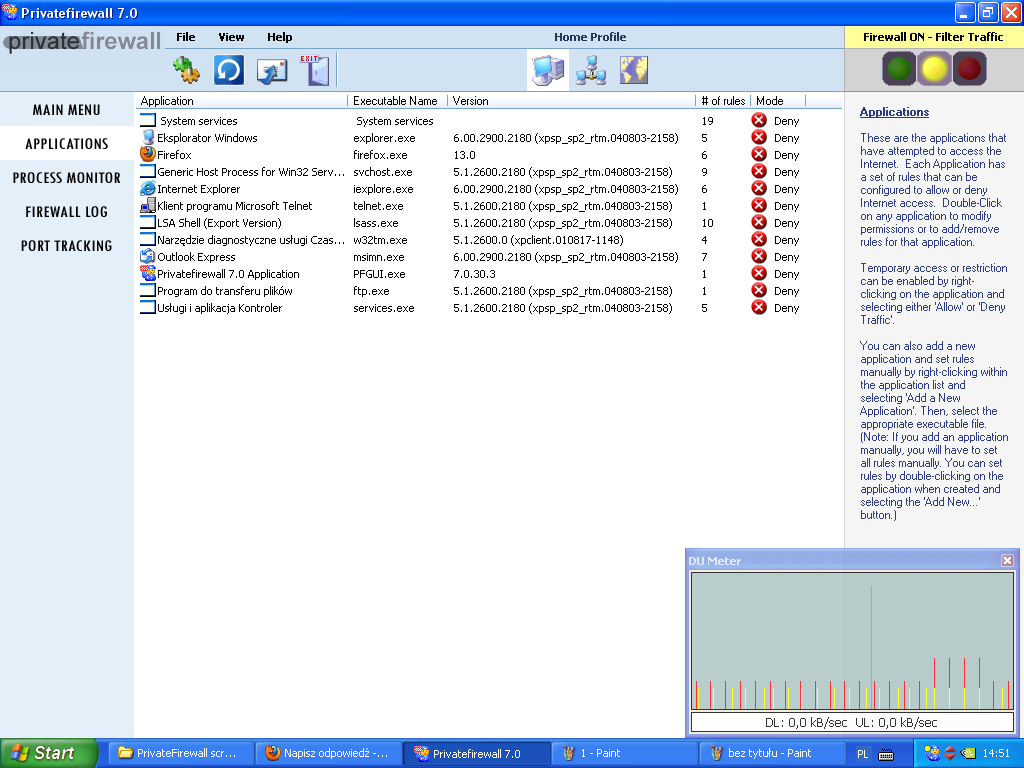Click the Deny icon for svchost.exe
The image size is (1024, 768).
pos(759,171)
